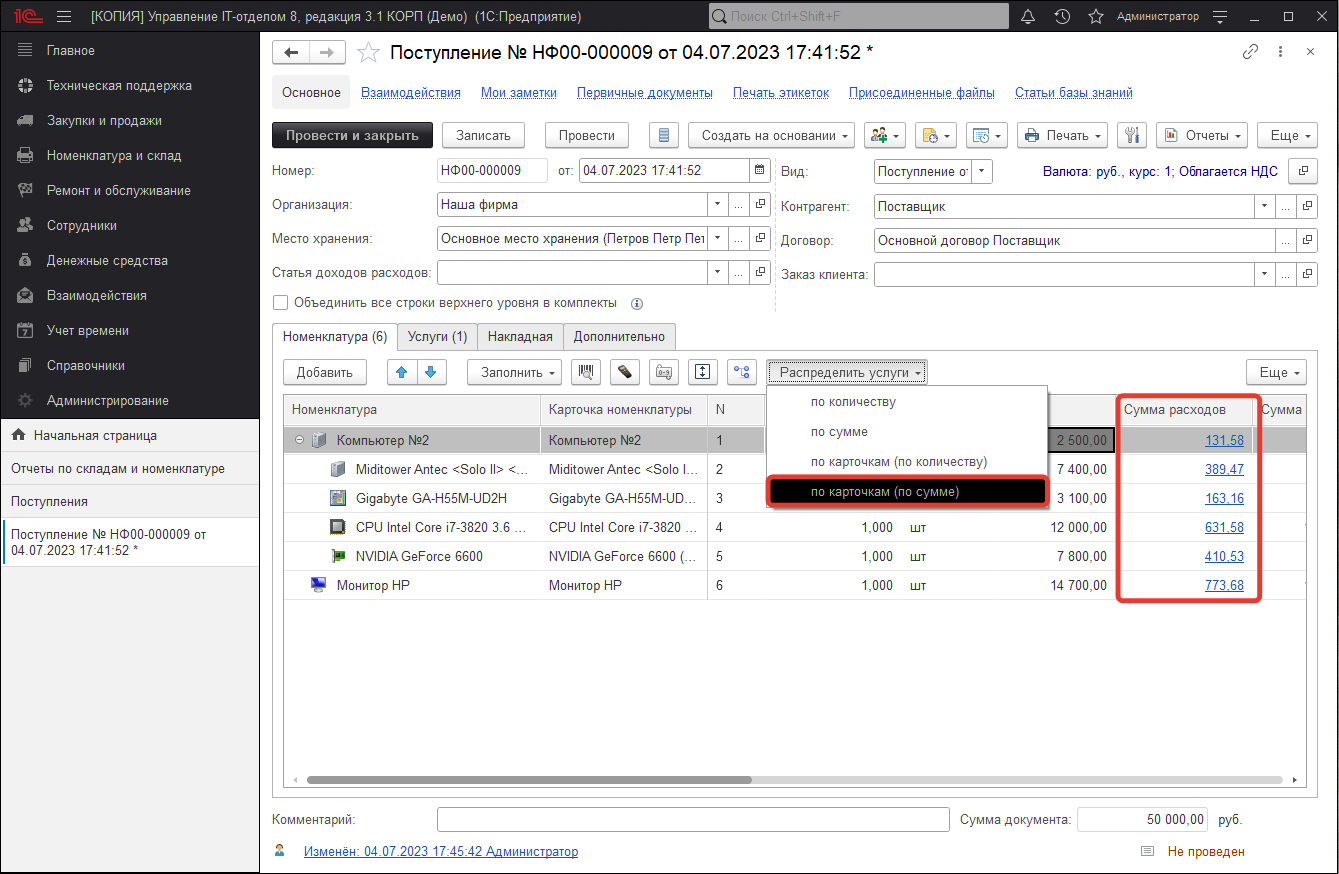Viewport: 1339px width, 874px height.
Task: Click the Провести и закрыть button
Action: point(352,135)
